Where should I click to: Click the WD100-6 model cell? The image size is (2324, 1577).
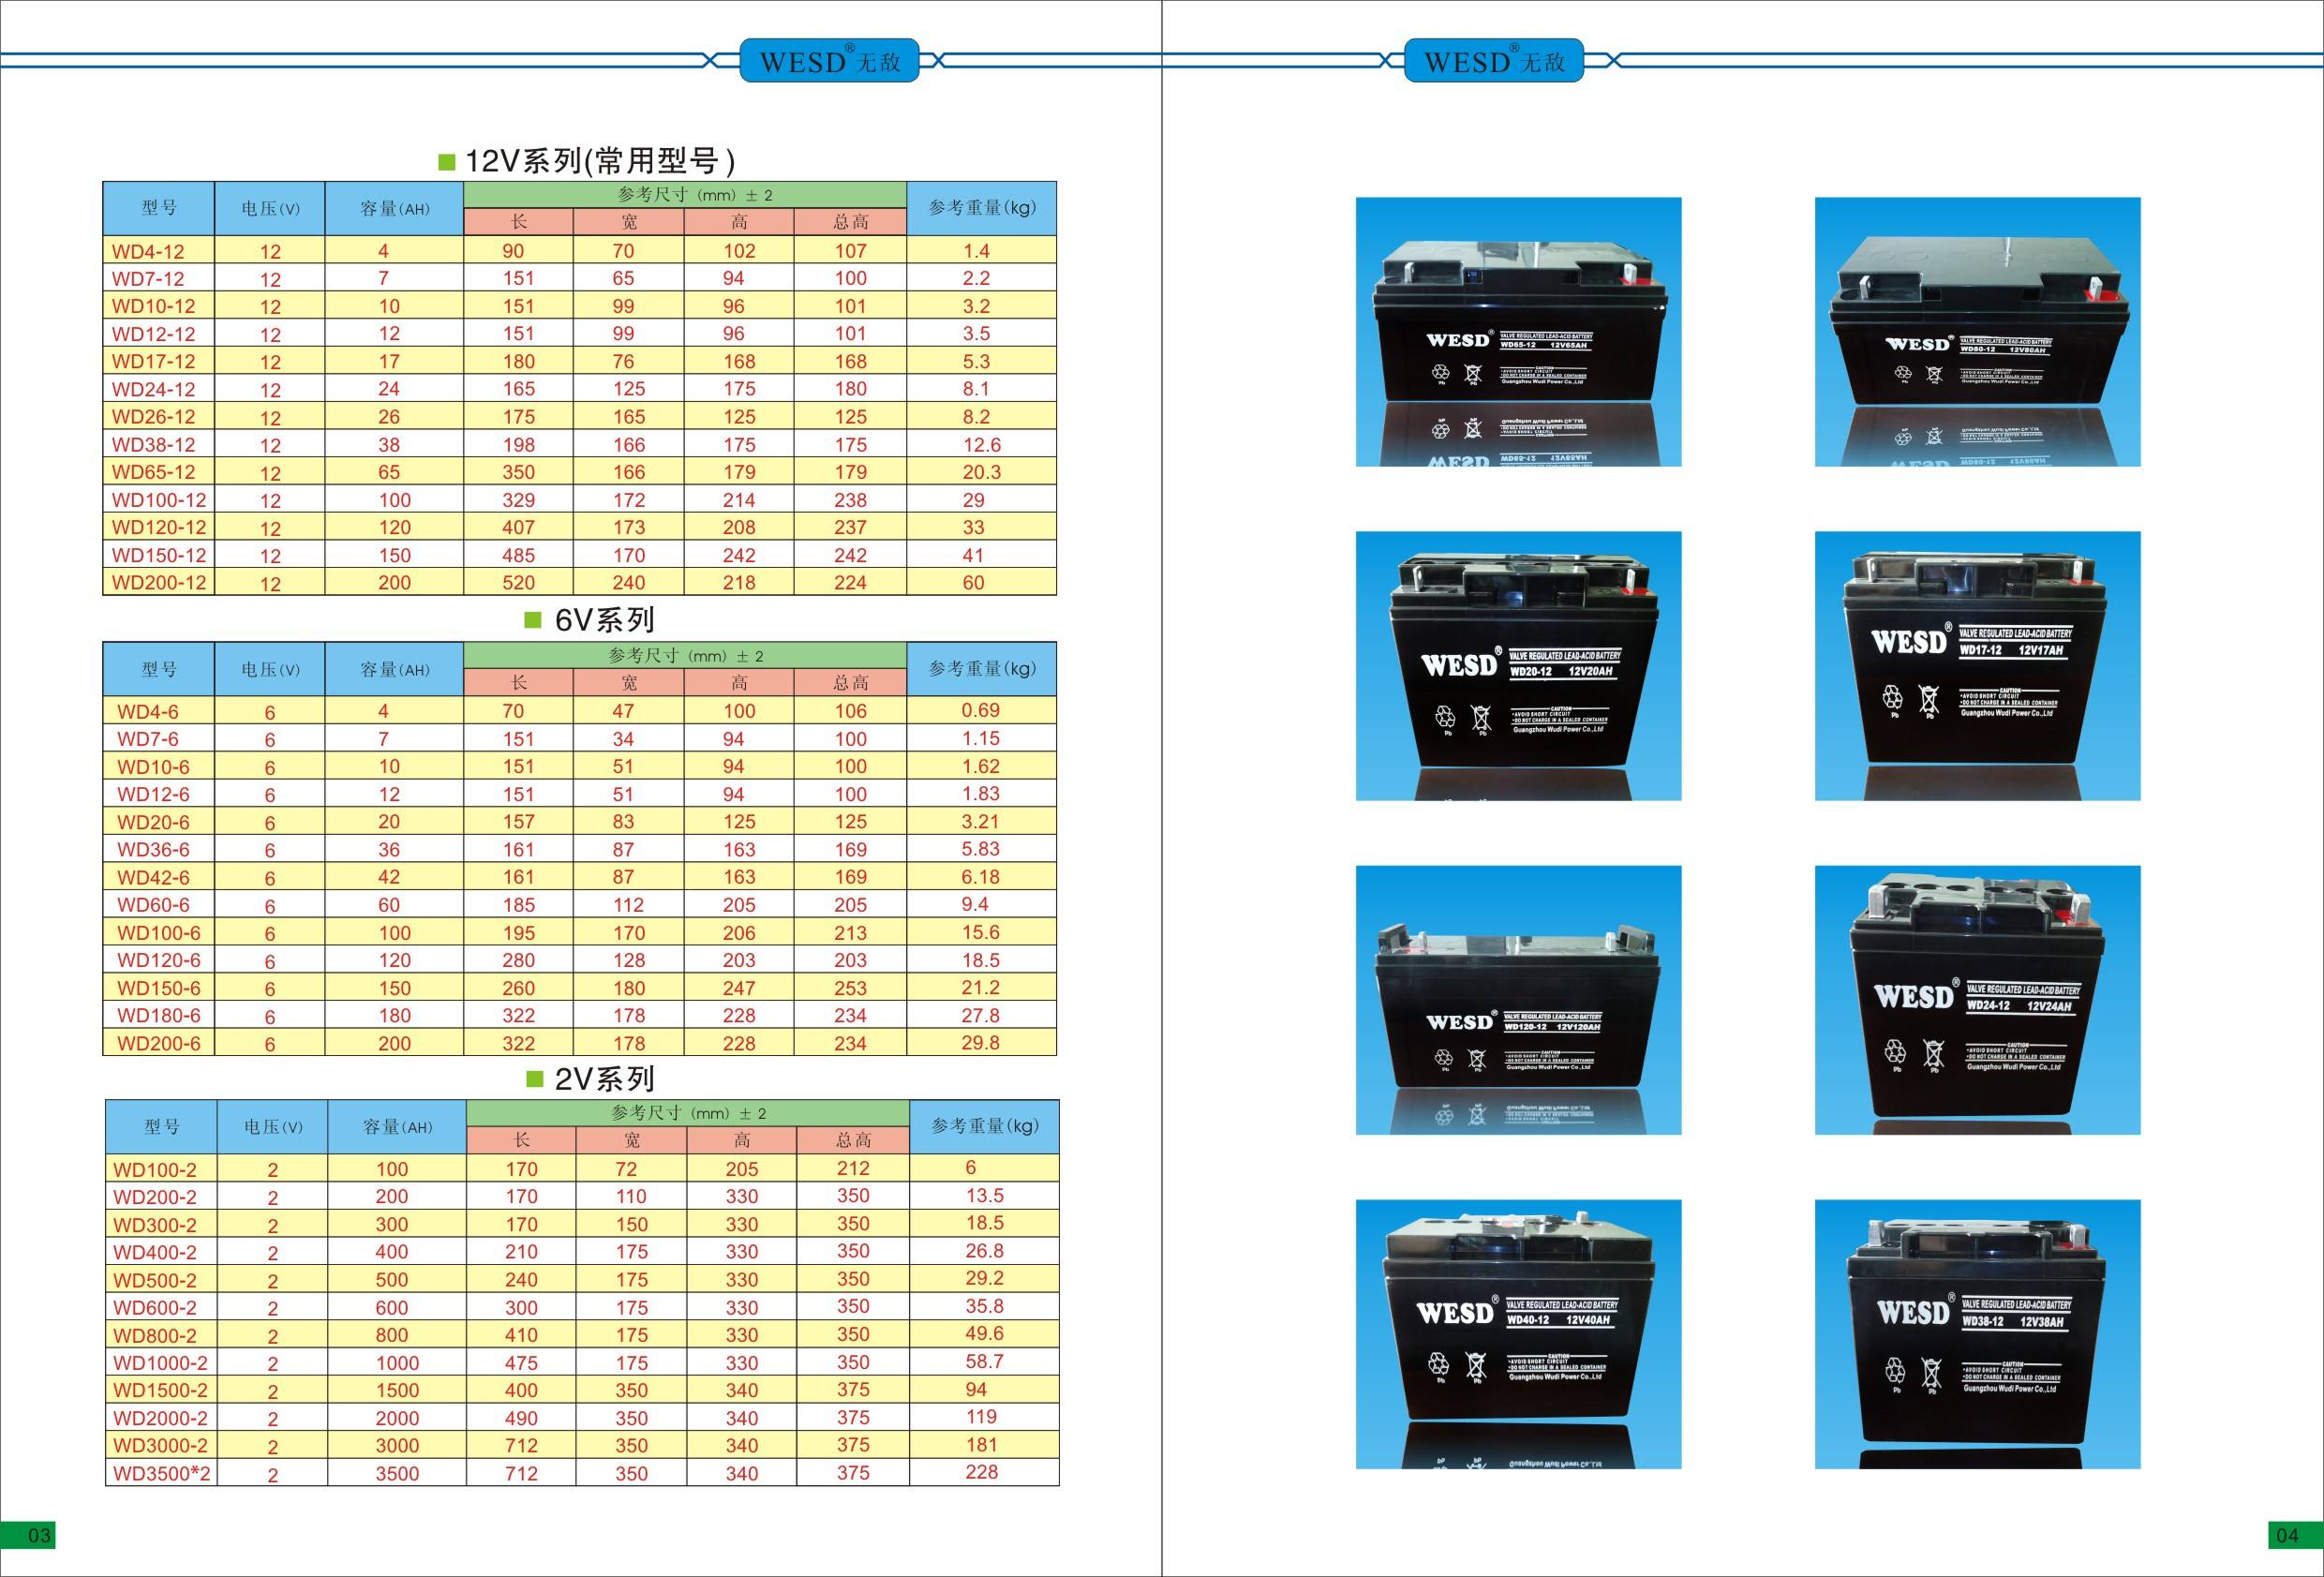(x=159, y=932)
